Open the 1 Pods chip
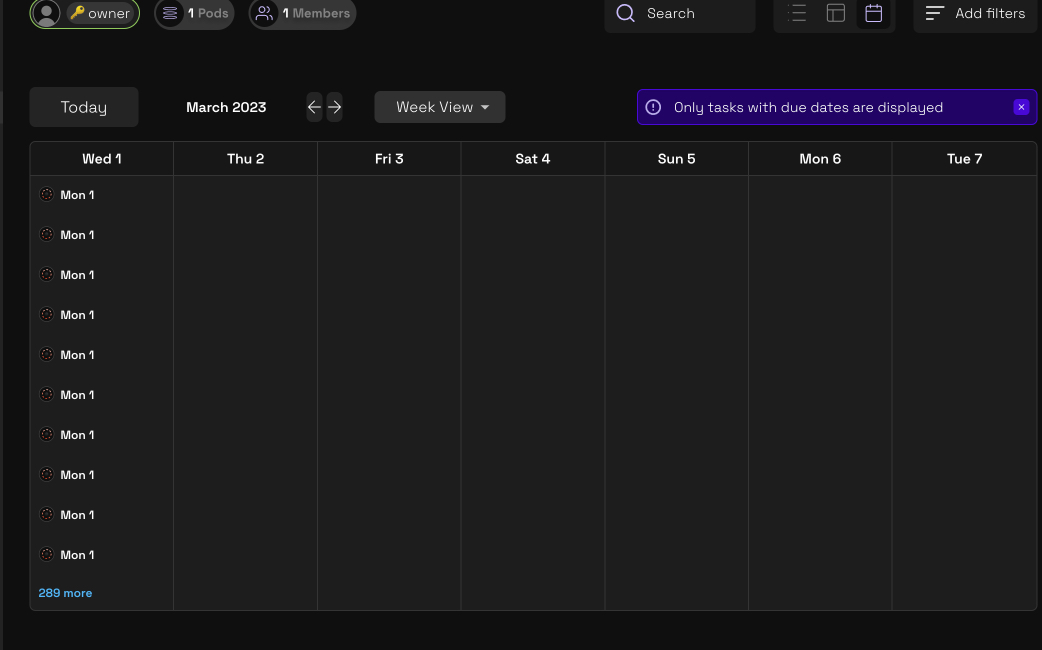Image resolution: width=1042 pixels, height=650 pixels. tap(194, 13)
